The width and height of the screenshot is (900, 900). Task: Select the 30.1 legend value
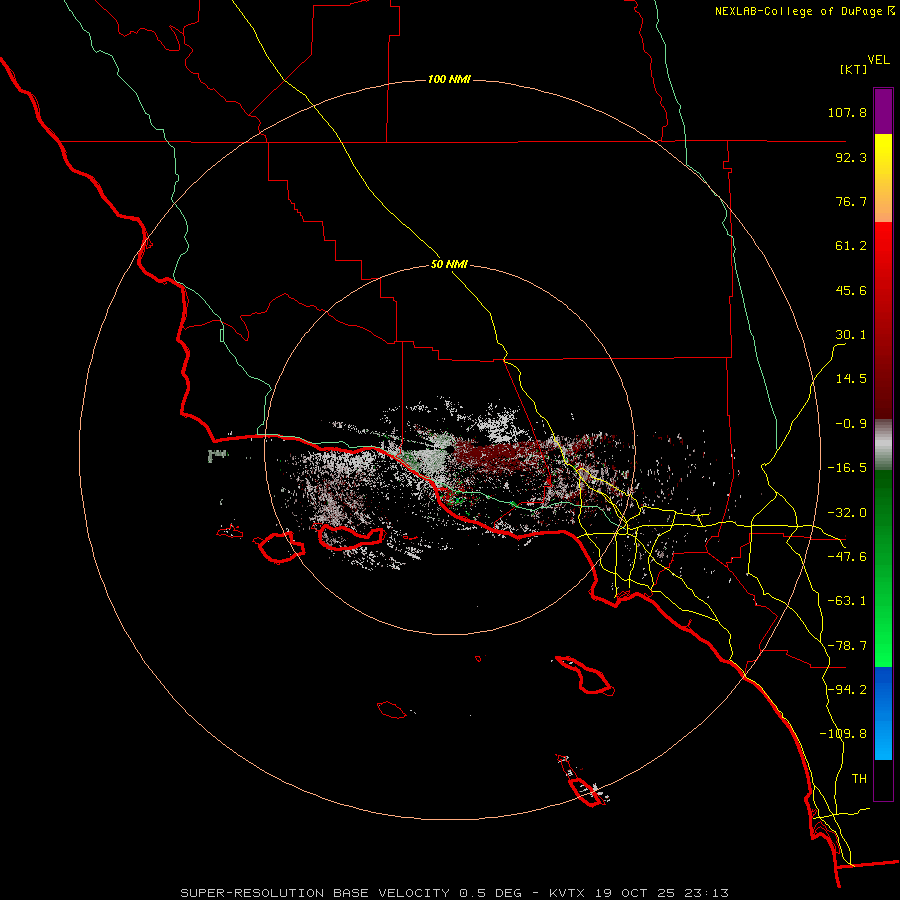coord(851,335)
